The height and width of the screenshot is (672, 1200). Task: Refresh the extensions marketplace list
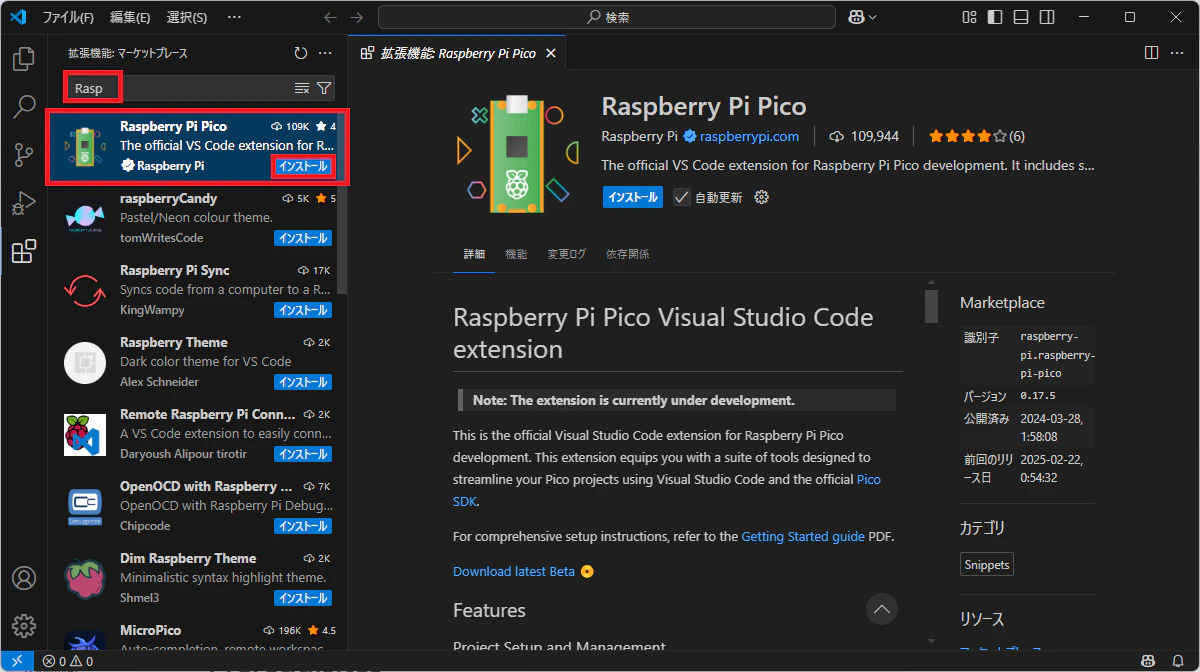click(301, 53)
